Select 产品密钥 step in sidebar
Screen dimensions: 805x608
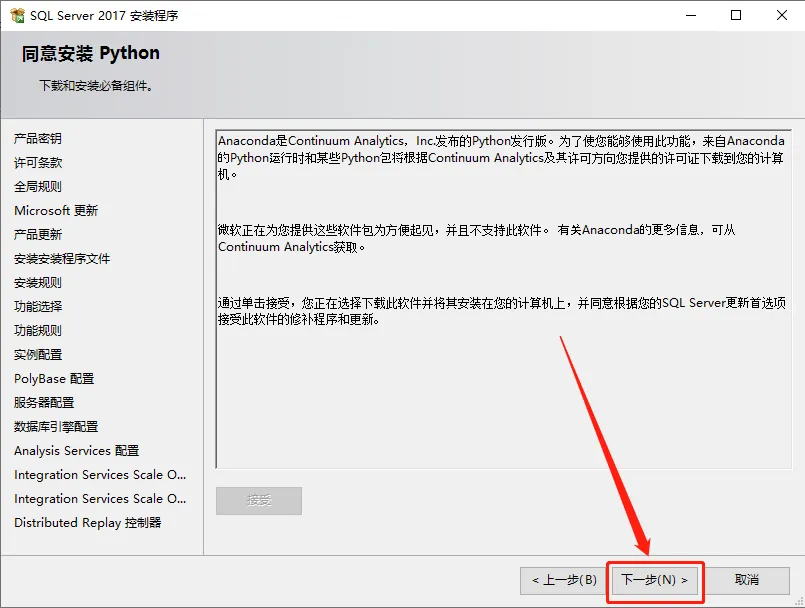coord(38,139)
